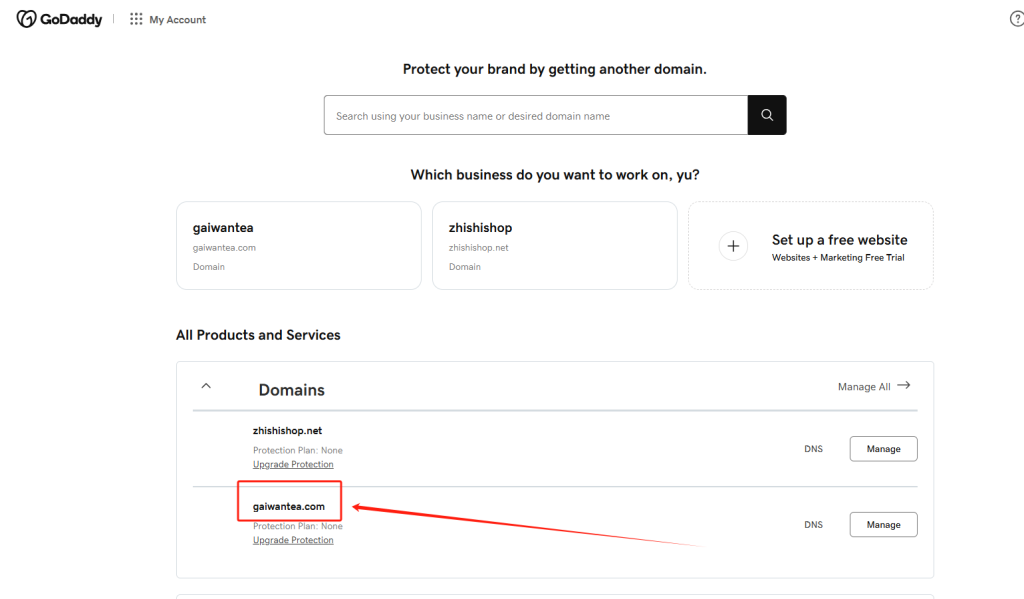The width and height of the screenshot is (1024, 599).
Task: Click the help question mark icon
Action: pyautogui.click(x=1017, y=19)
